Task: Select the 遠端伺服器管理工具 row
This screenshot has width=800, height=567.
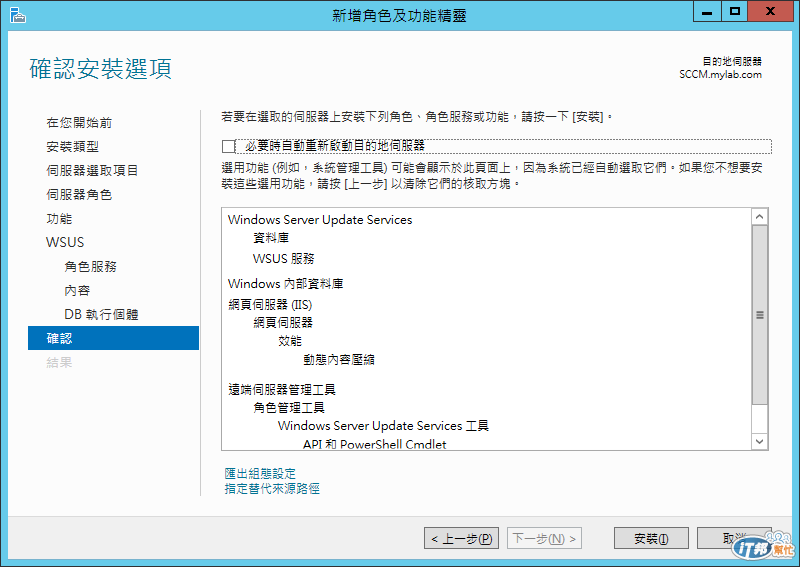Action: click(x=282, y=390)
